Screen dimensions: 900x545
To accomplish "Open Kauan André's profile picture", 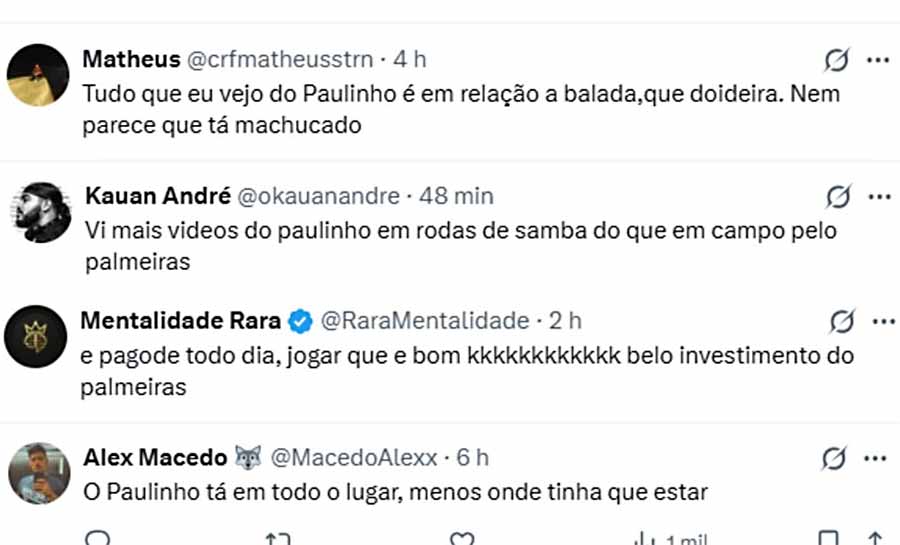I will tap(43, 211).
